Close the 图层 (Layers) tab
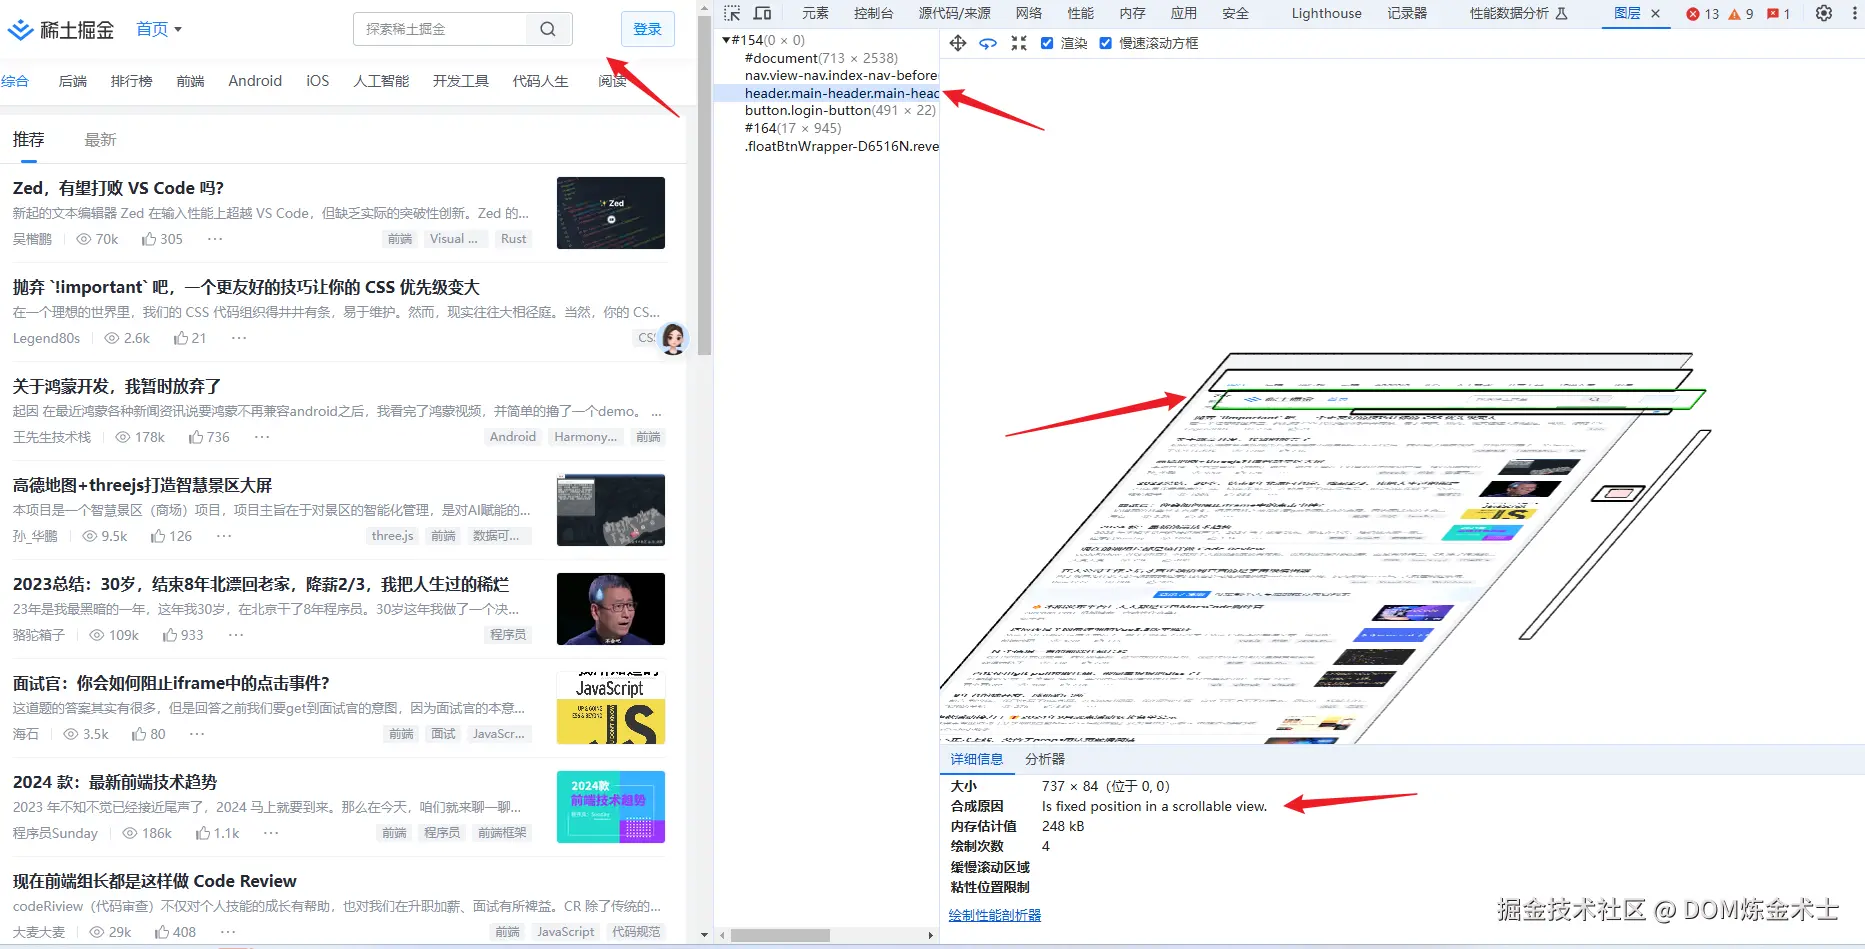1865x949 pixels. 1656,13
